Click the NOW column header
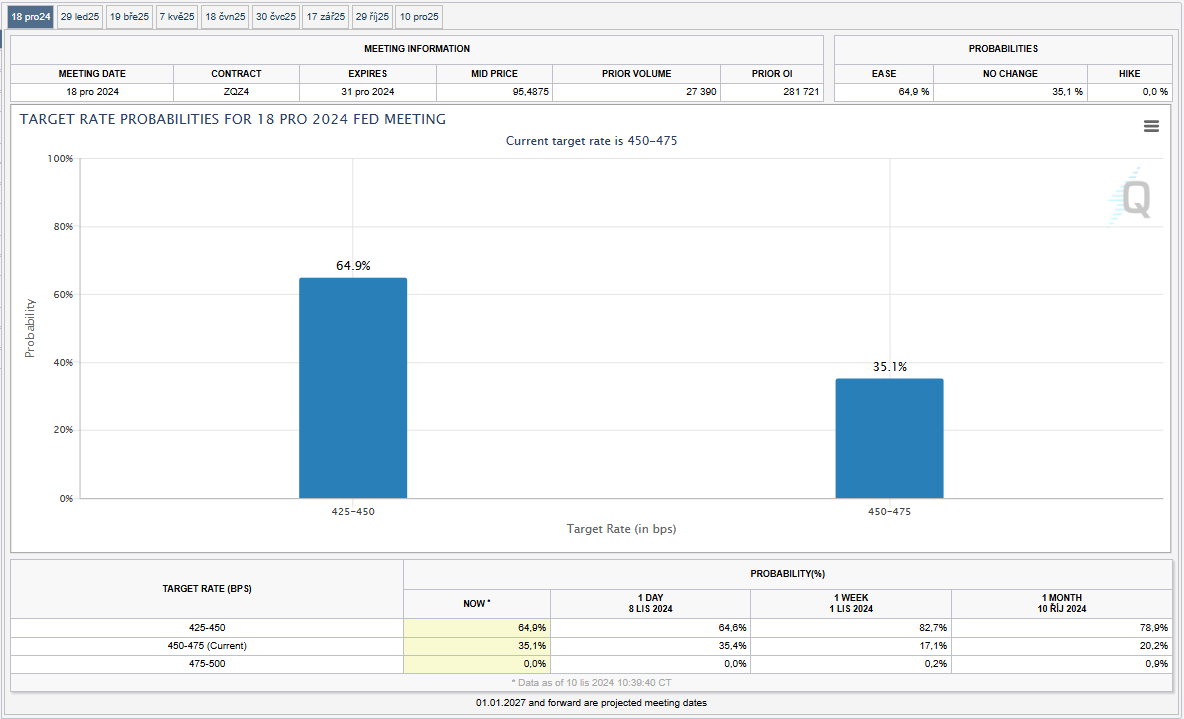The image size is (1184, 719). [x=476, y=603]
